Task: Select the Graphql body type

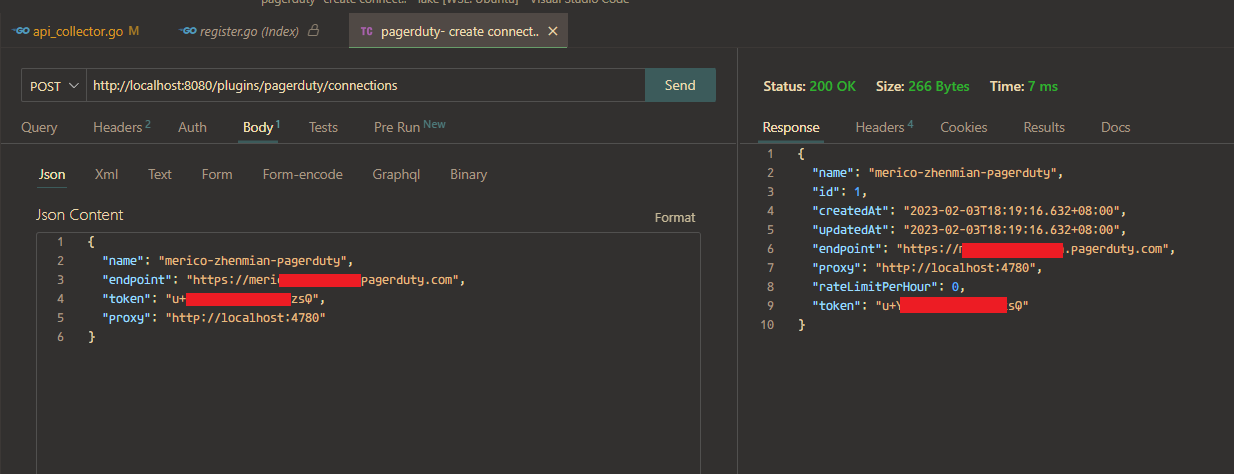Action: (x=396, y=174)
